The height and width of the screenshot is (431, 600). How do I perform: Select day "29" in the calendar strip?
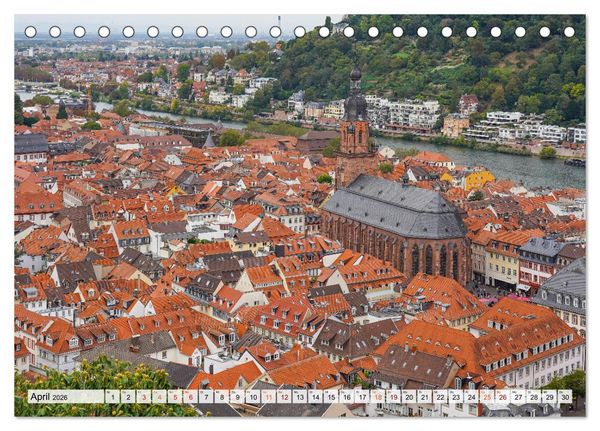pyautogui.click(x=550, y=397)
